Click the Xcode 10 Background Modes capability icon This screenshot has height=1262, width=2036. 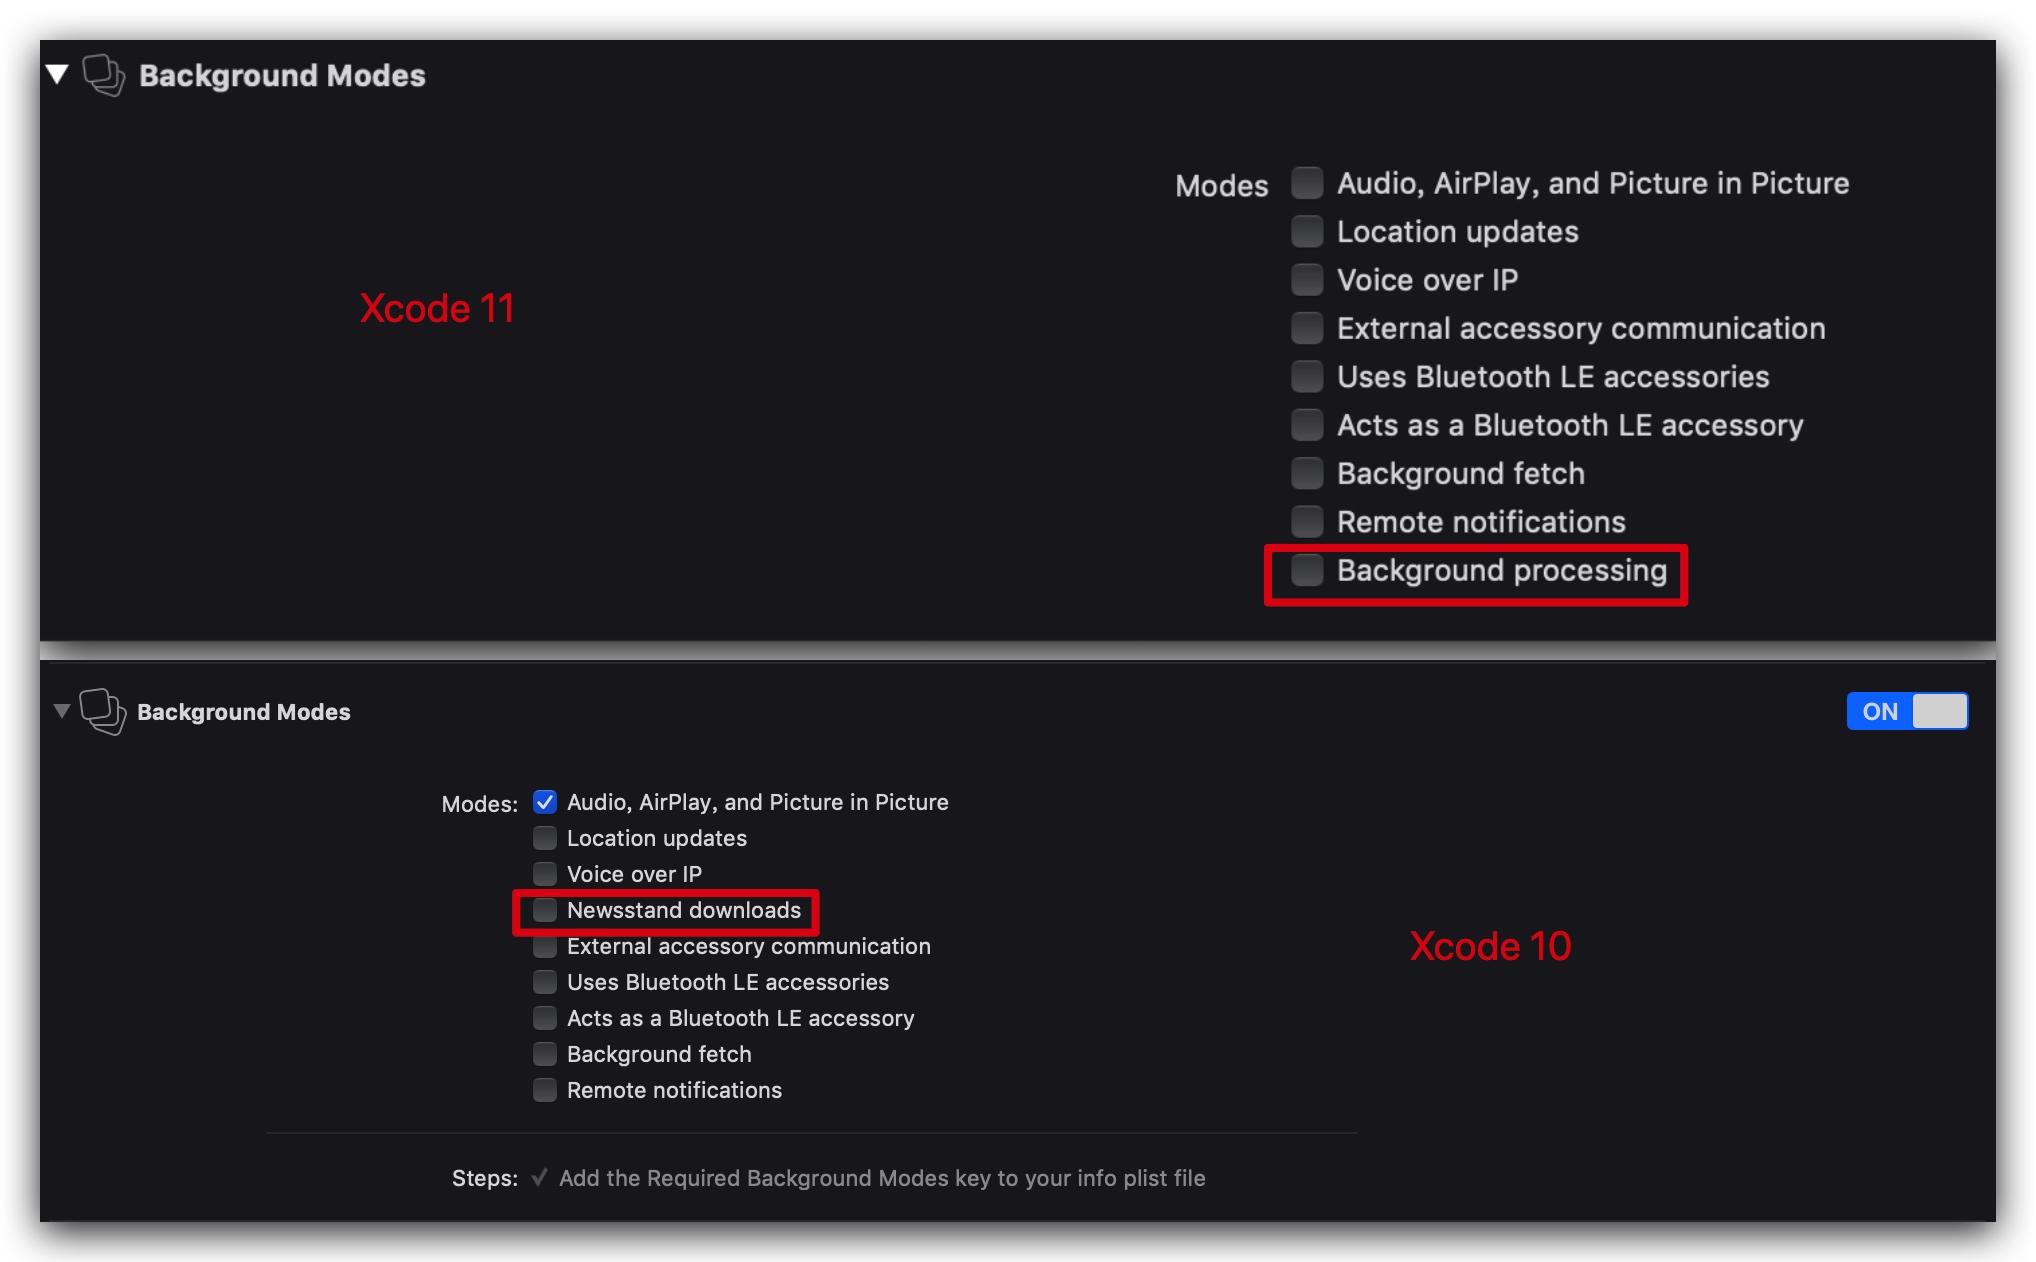click(102, 711)
